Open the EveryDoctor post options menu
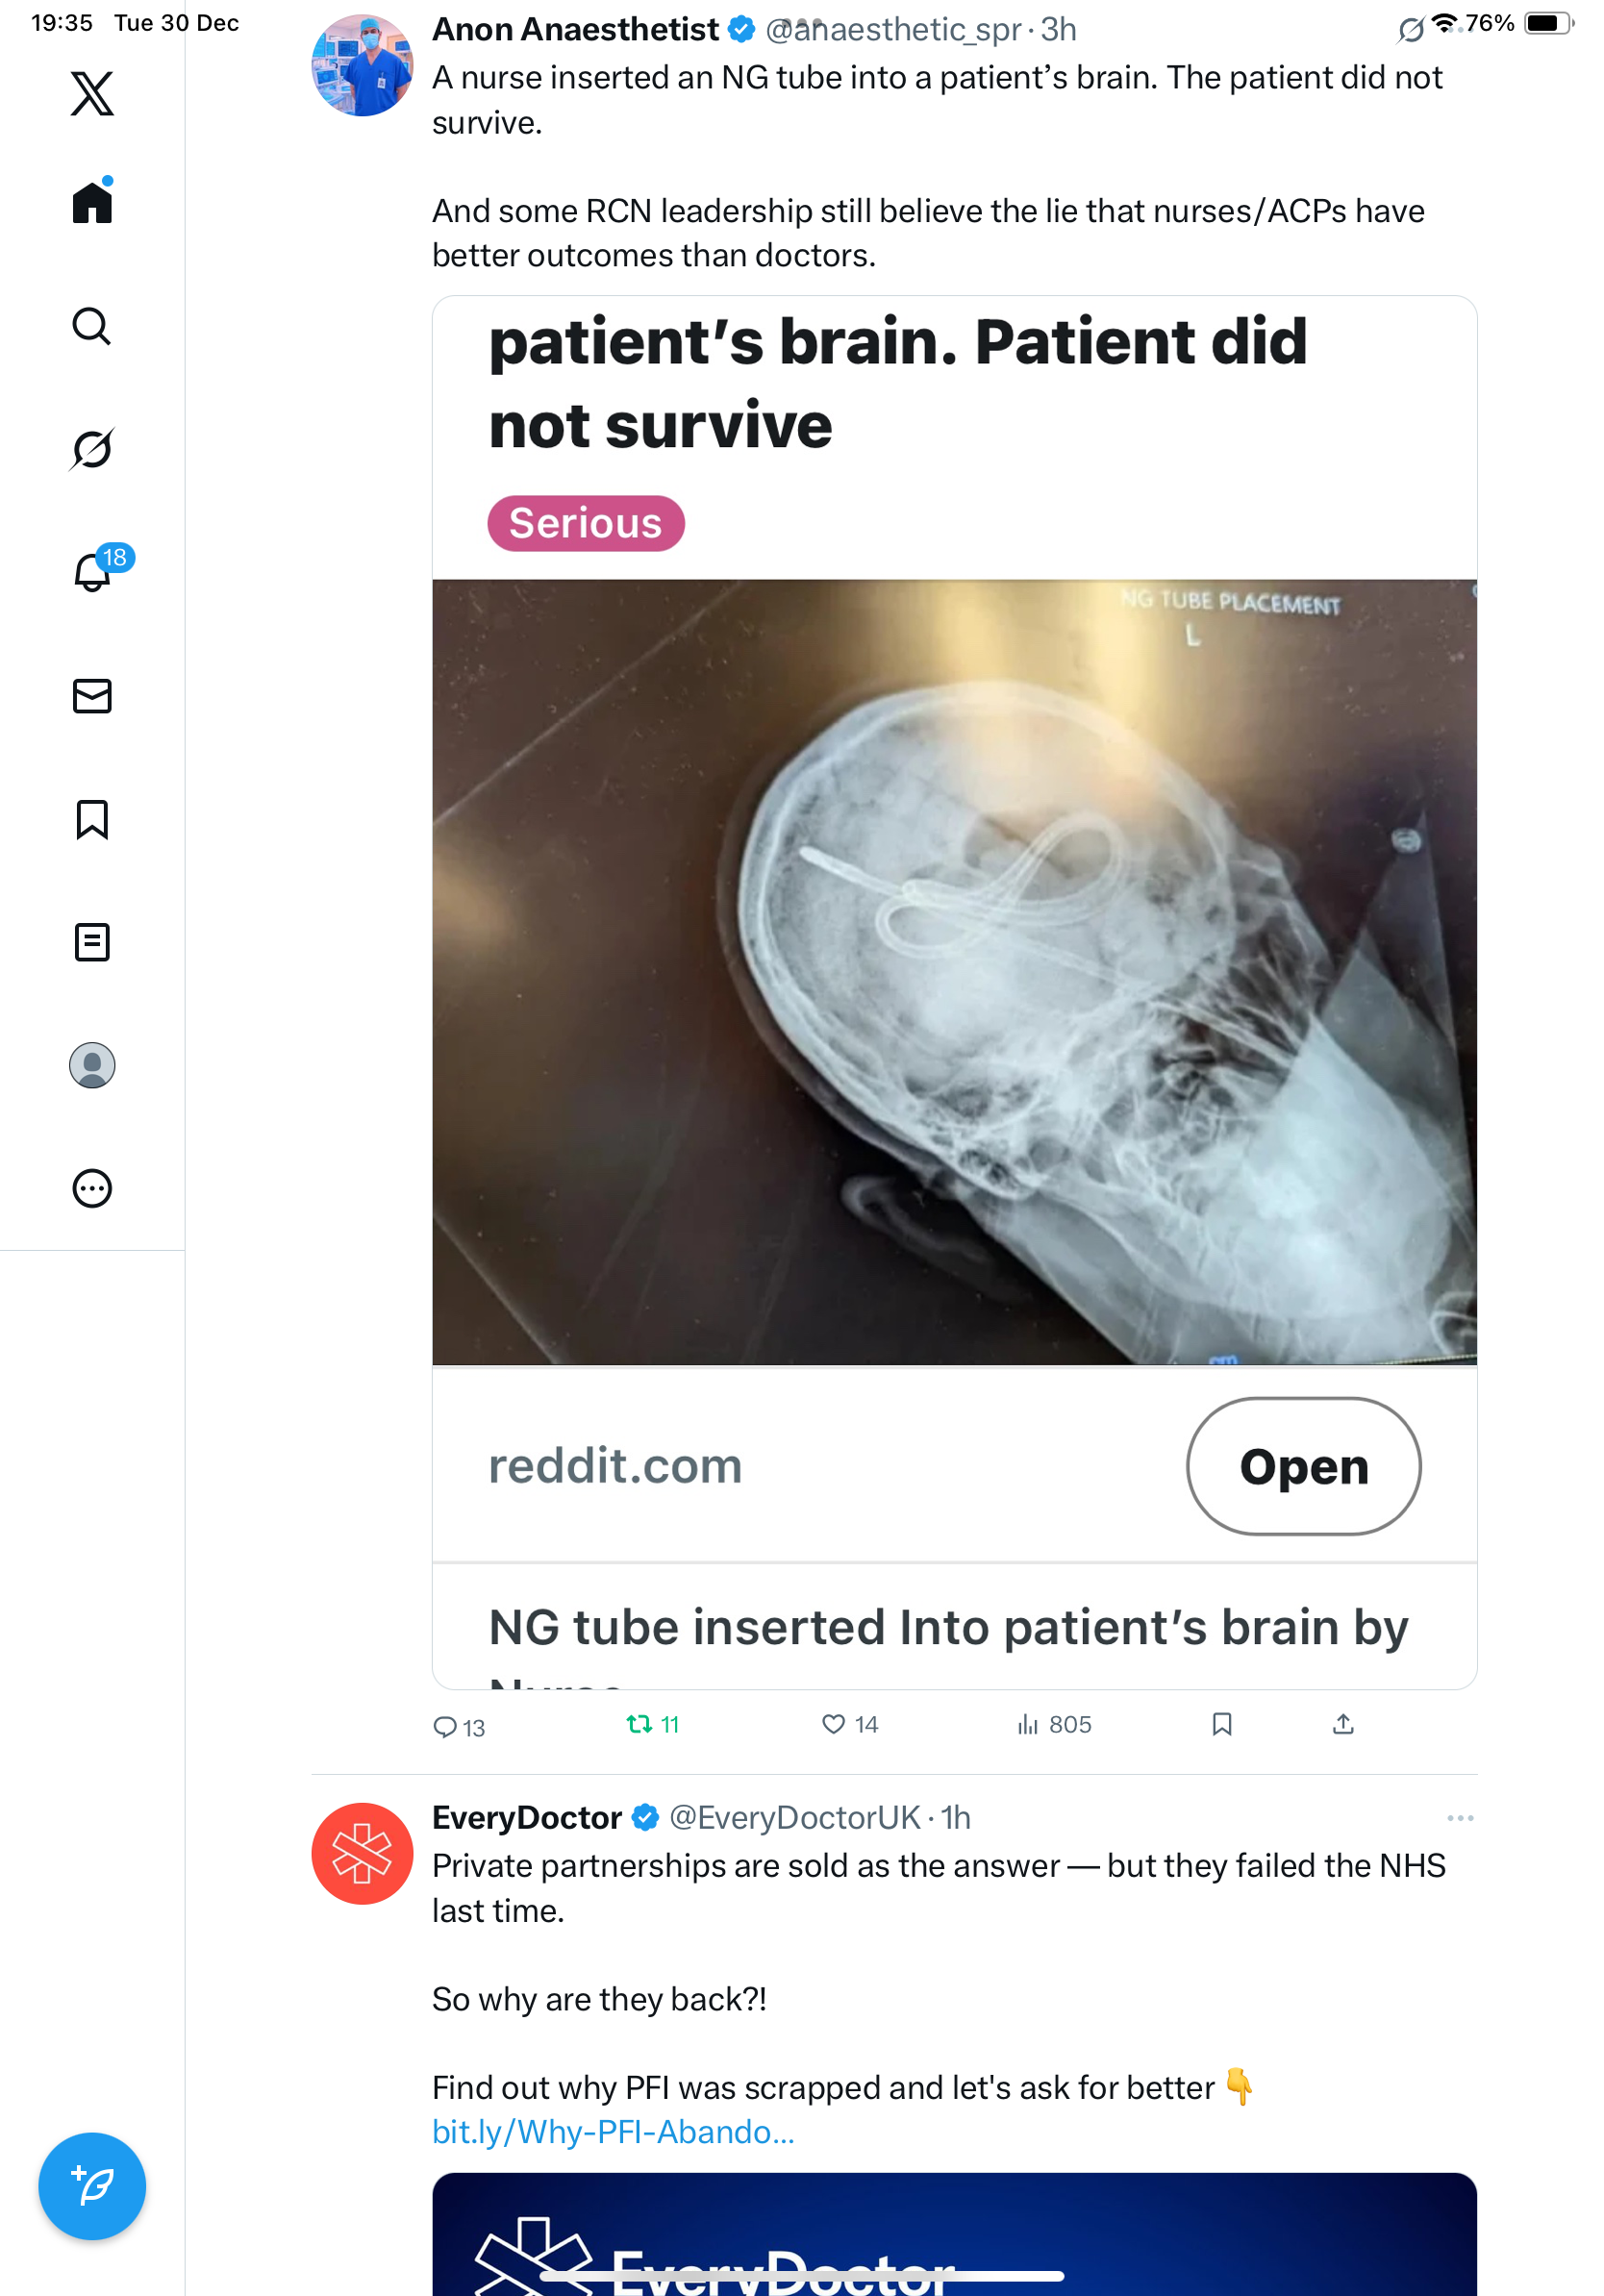 (x=1460, y=1817)
